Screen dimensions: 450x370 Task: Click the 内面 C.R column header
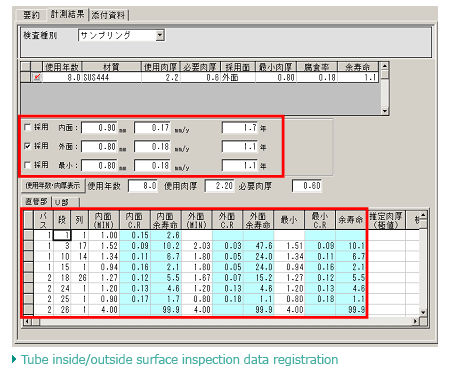click(135, 220)
